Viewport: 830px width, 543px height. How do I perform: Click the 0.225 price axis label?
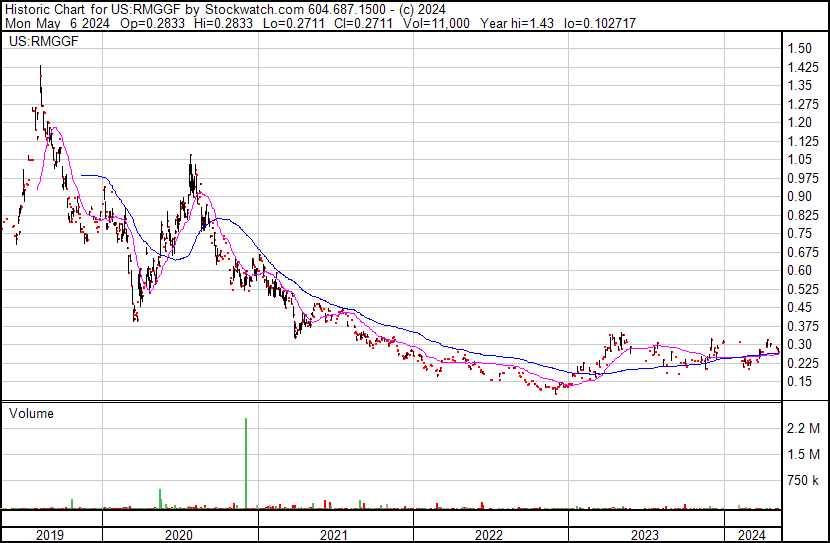[x=803, y=364]
